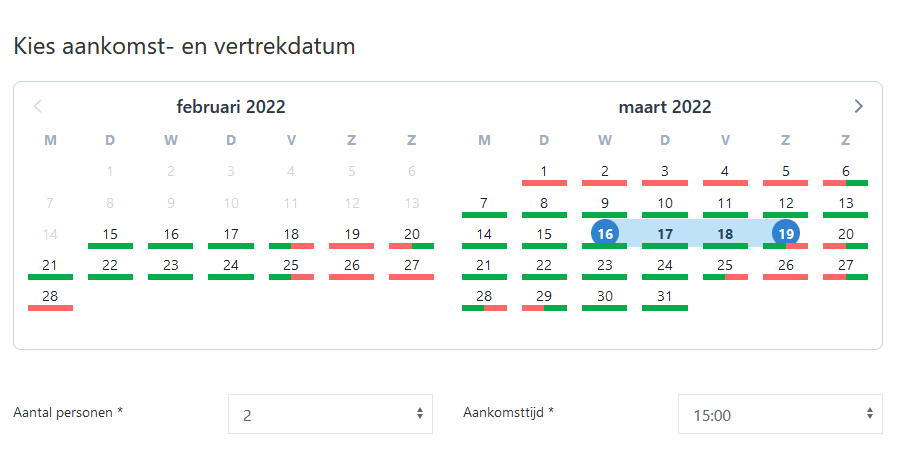Pick 25 maart date cell
Viewport: 903px width, 454px height.
pyautogui.click(x=725, y=265)
